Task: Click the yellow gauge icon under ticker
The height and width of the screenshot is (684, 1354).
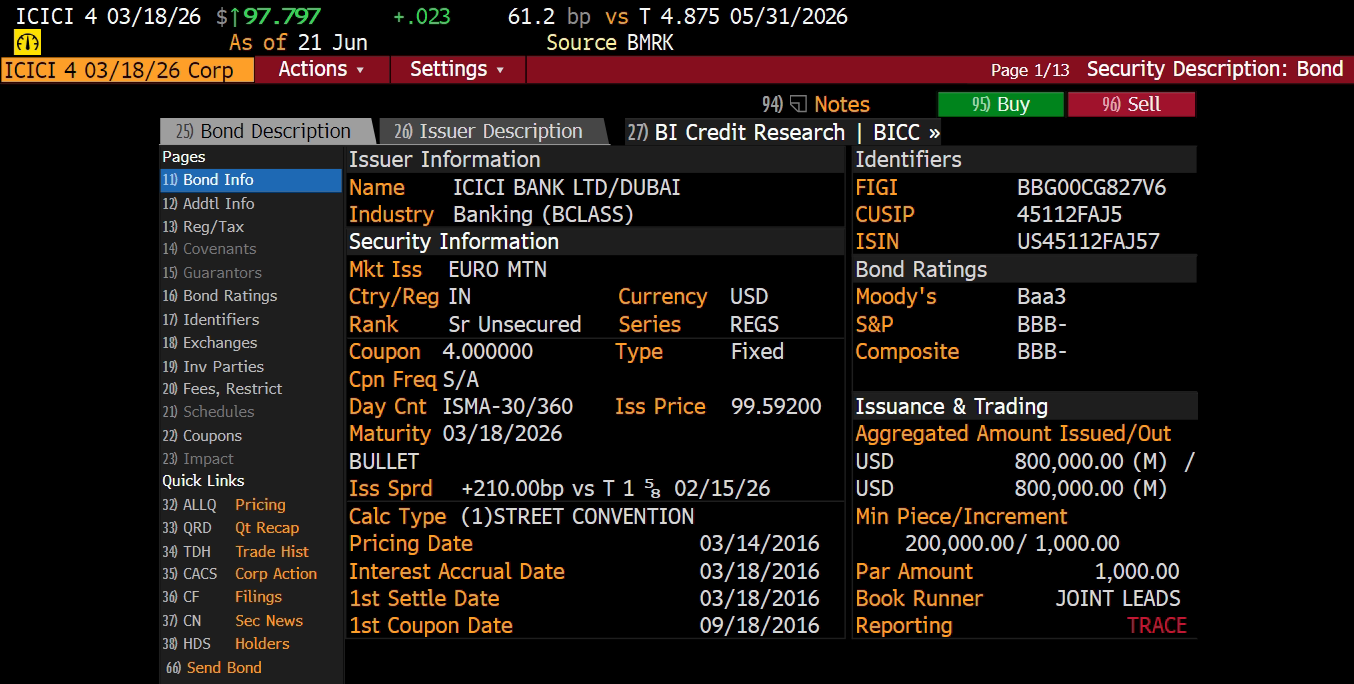Action: (27, 43)
